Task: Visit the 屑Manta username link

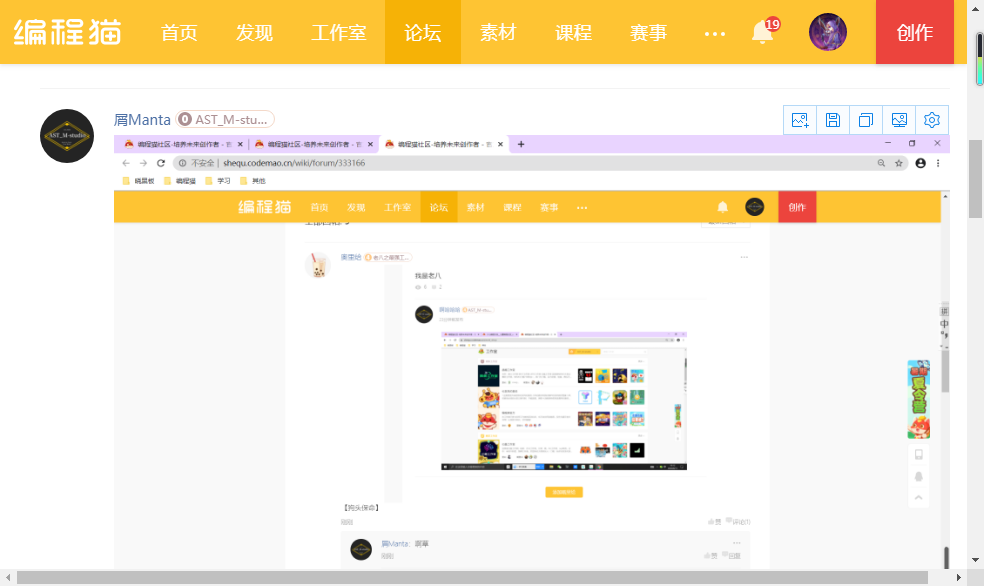Action: coord(142,119)
